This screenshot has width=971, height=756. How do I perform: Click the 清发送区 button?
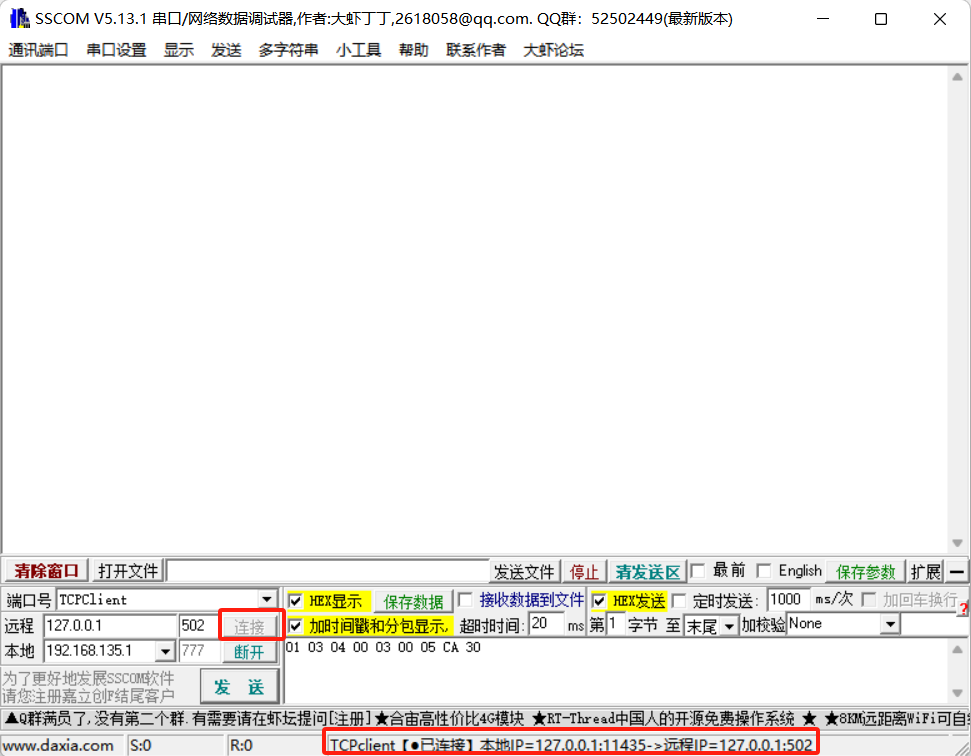pos(647,571)
